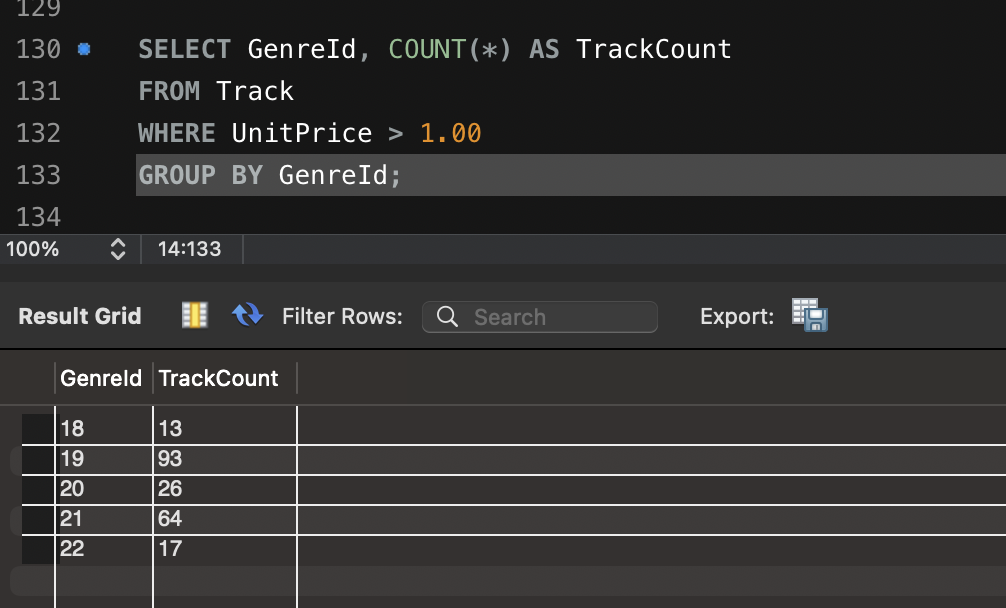Type in the Filter Rows search field
Viewport: 1006px width, 608px height.
[540, 317]
